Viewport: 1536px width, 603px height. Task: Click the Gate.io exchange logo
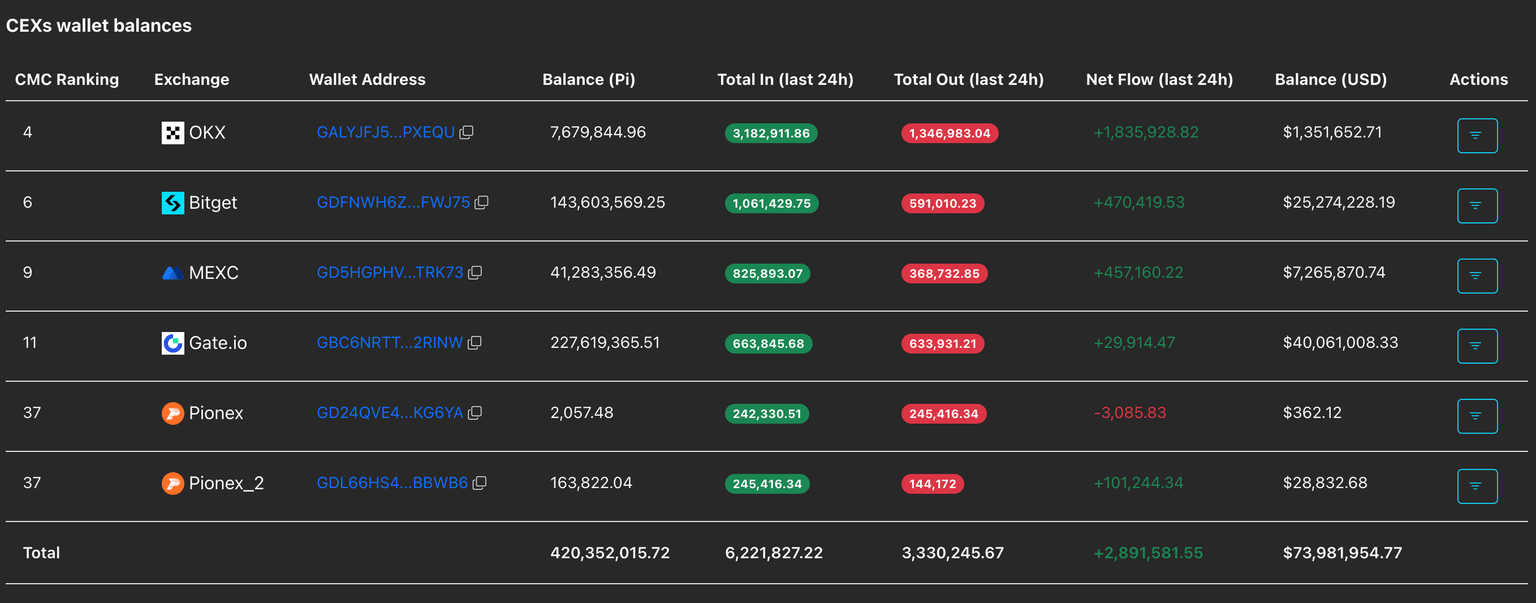click(x=172, y=343)
